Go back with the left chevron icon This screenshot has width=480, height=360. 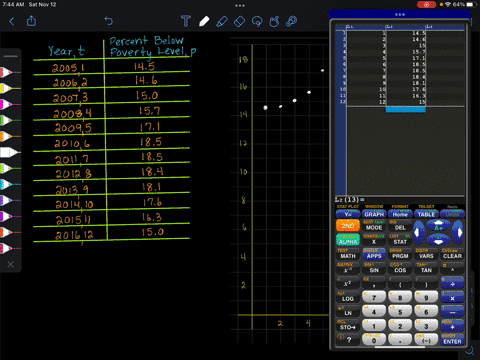[x=12, y=21]
